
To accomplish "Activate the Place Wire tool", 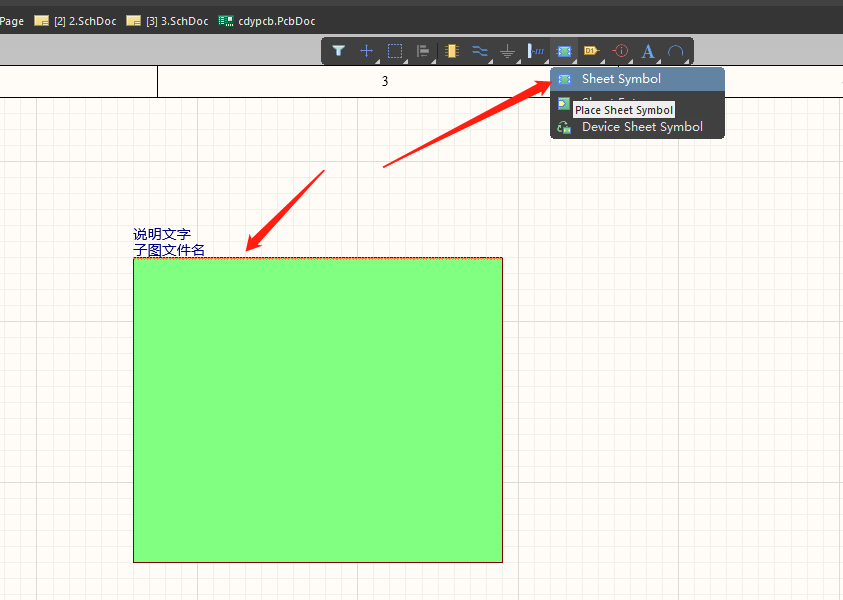I will pyautogui.click(x=480, y=51).
